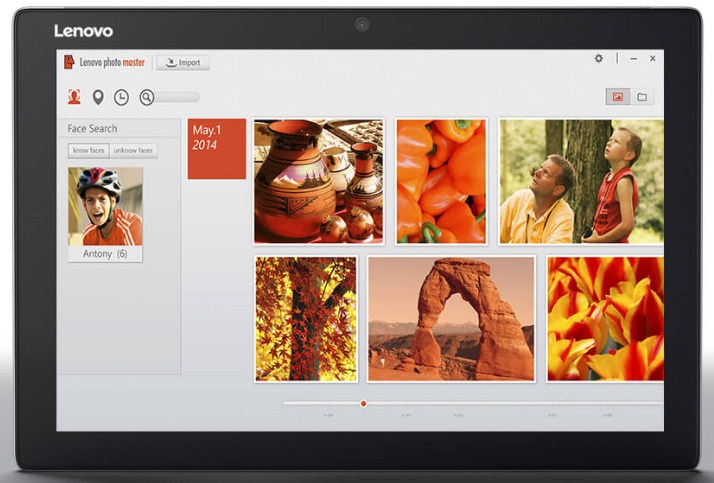Open the father and son photo
714x483 pixels.
(581, 181)
